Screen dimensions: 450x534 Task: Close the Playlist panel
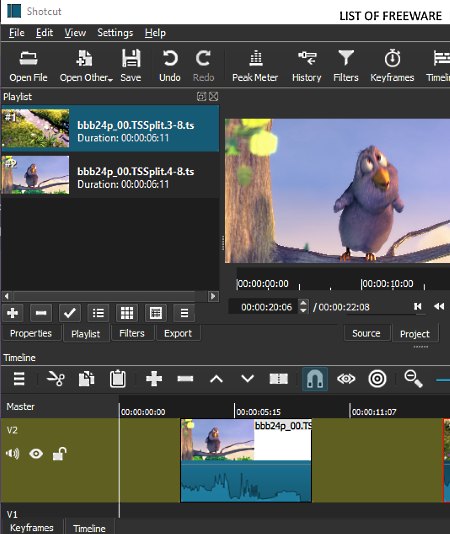(214, 97)
